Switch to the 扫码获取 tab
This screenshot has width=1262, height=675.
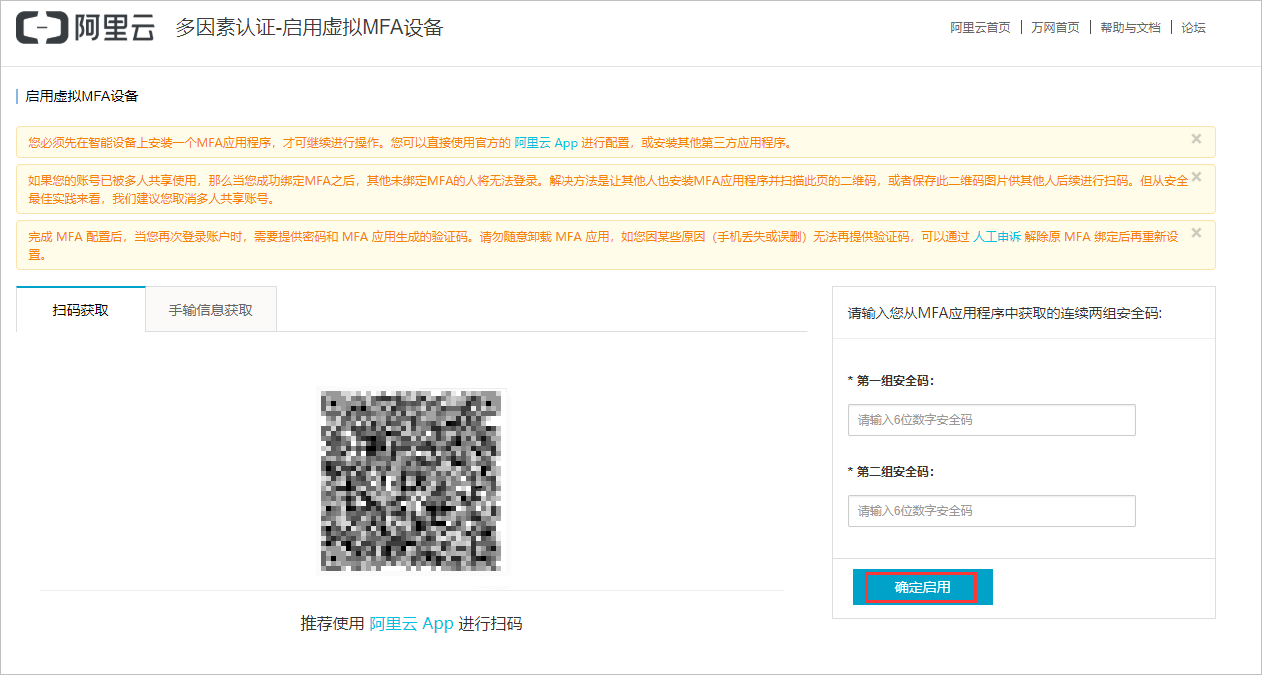click(81, 310)
